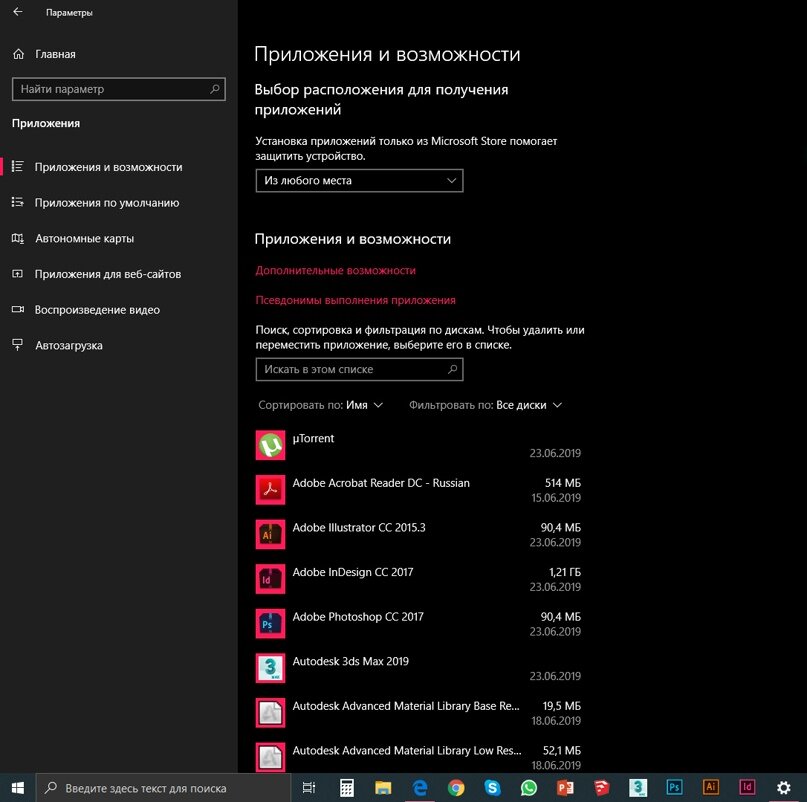Click the Settings gear in taskbar

point(783,788)
